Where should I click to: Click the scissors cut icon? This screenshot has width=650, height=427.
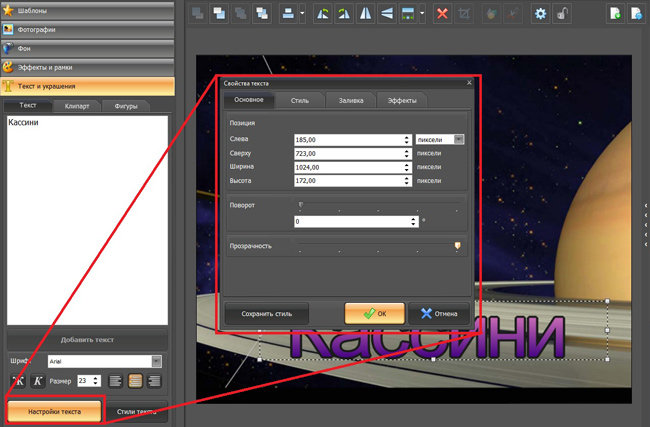513,14
